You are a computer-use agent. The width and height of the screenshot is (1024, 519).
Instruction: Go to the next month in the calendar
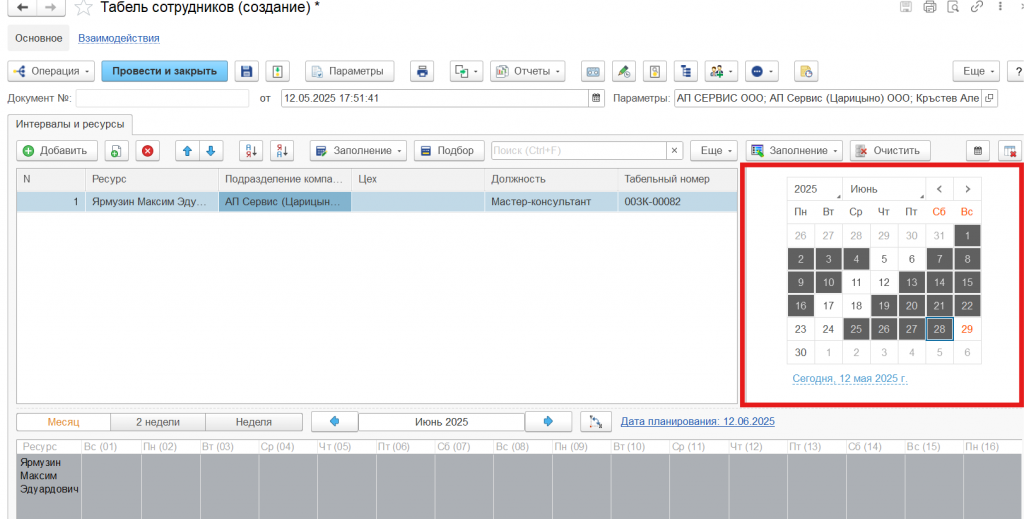[967, 188]
